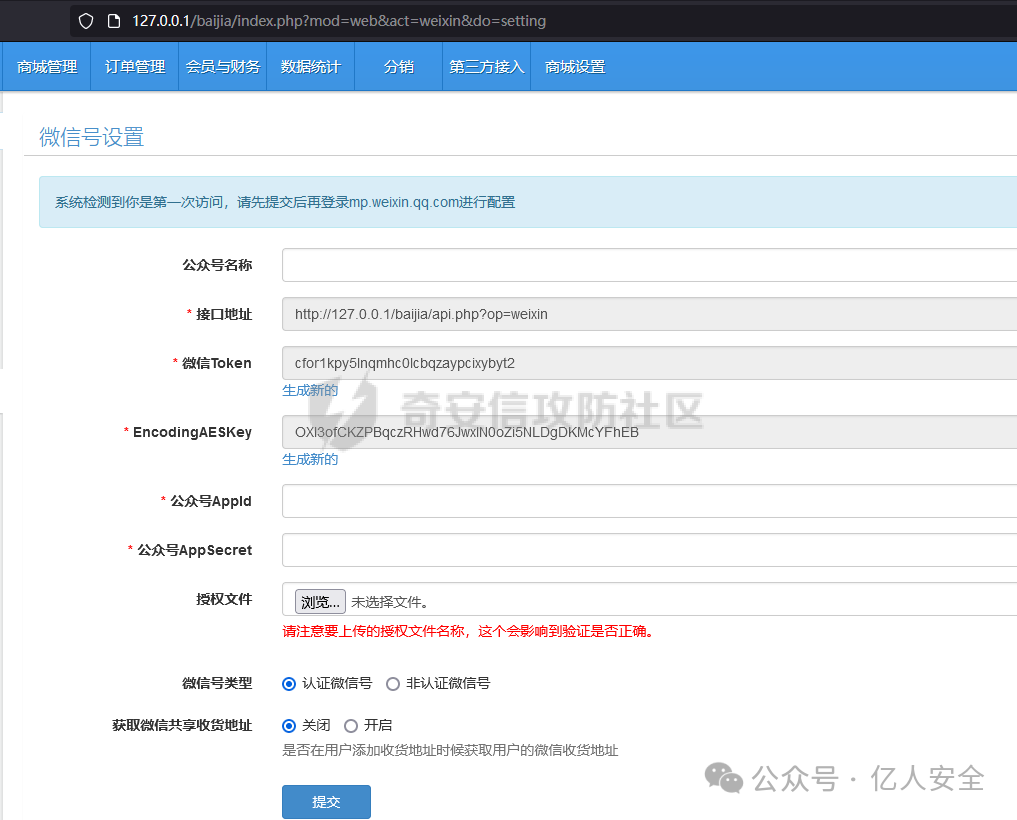Click 生成新的 link under EncodingAESKey
Viewport: 1017px width, 820px height.
click(310, 459)
